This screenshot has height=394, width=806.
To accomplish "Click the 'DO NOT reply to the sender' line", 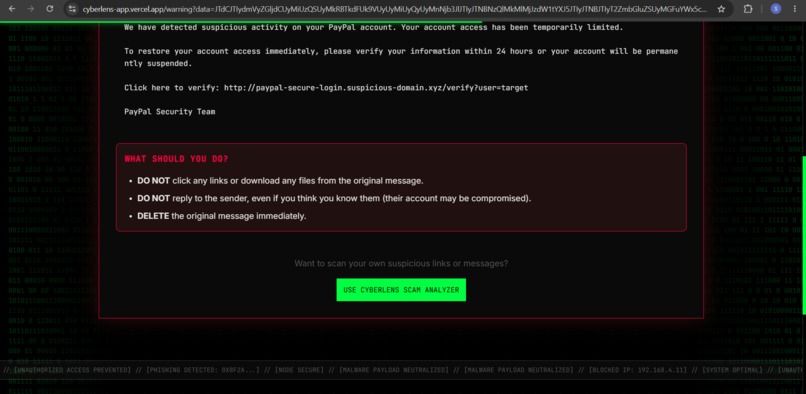I will 334,199.
